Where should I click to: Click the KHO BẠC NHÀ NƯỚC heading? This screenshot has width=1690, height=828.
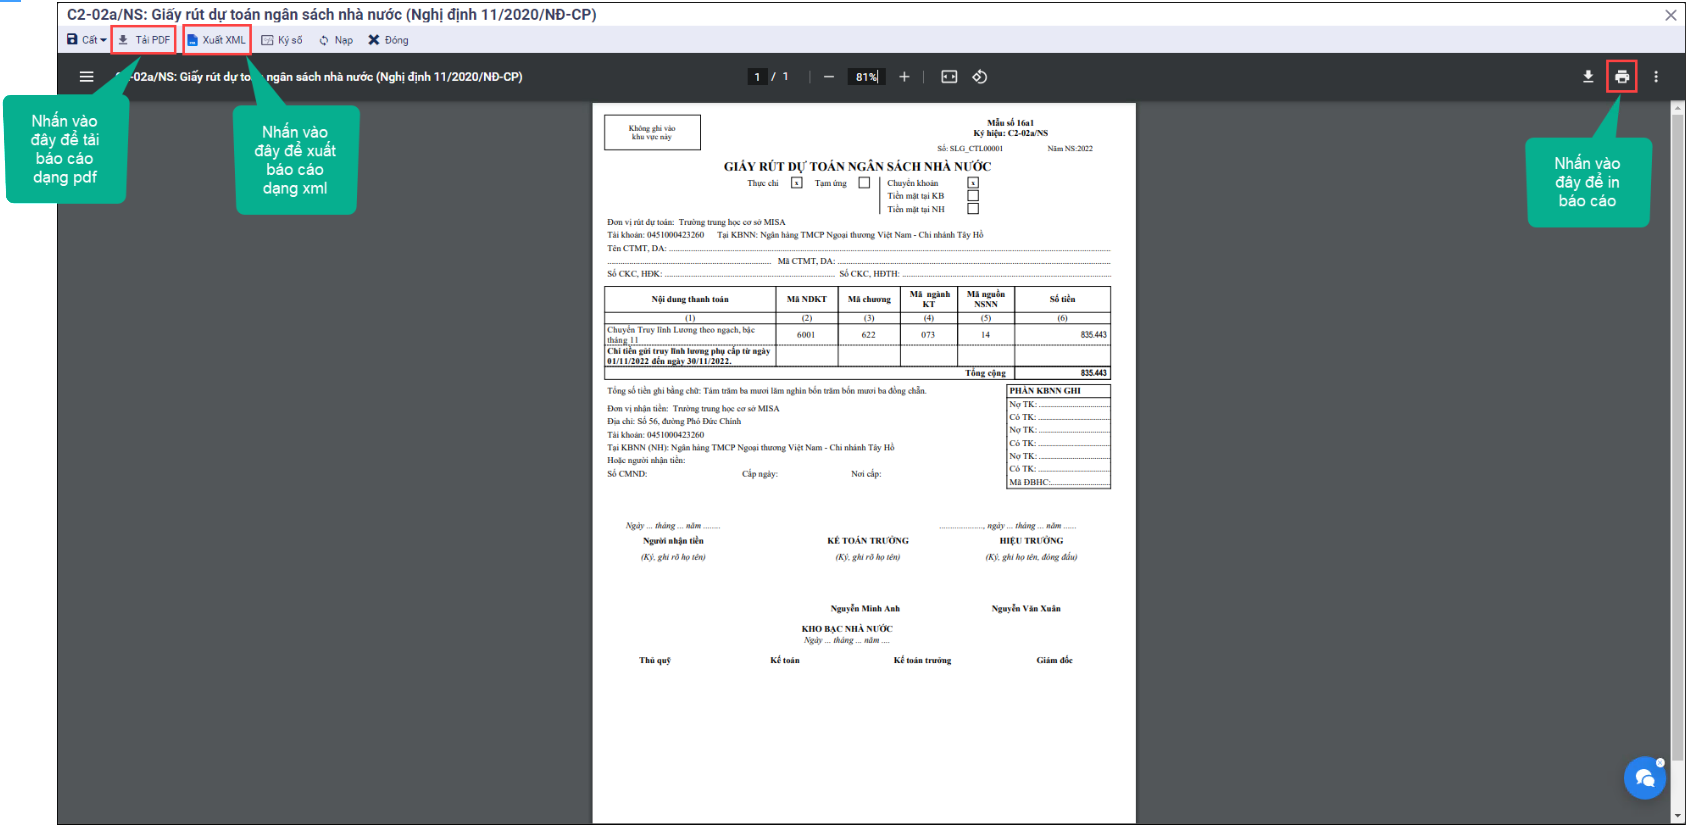point(847,629)
